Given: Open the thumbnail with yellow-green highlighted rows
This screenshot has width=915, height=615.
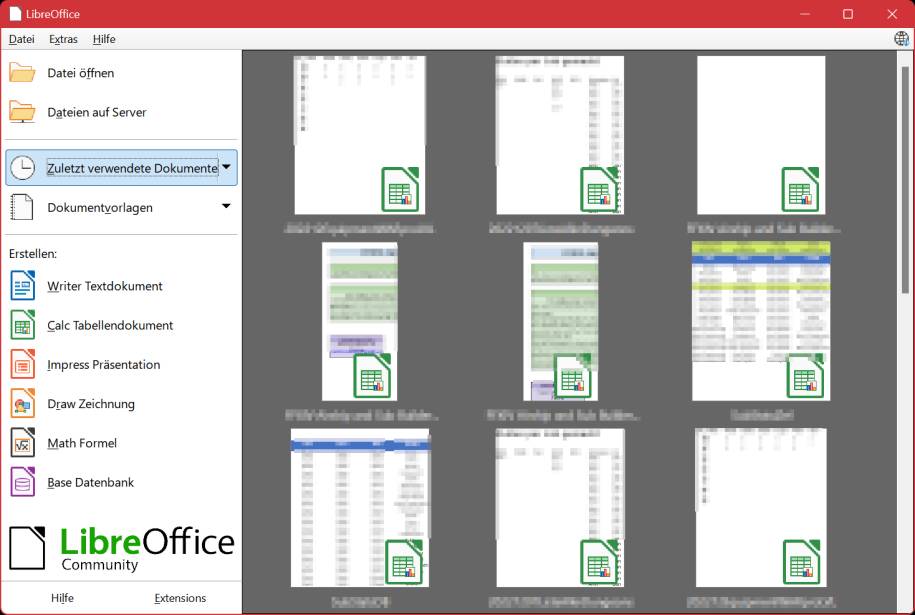Looking at the screenshot, I should click(761, 322).
